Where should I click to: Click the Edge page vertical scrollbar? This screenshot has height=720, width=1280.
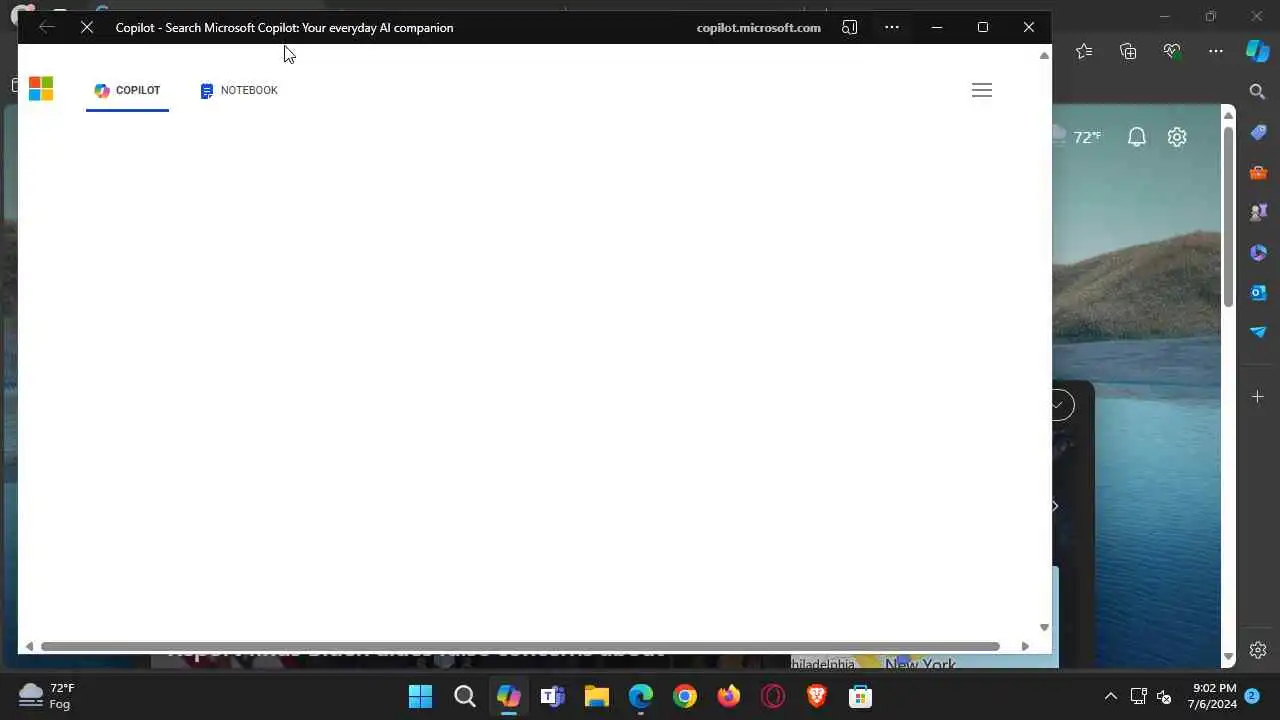[1228, 216]
